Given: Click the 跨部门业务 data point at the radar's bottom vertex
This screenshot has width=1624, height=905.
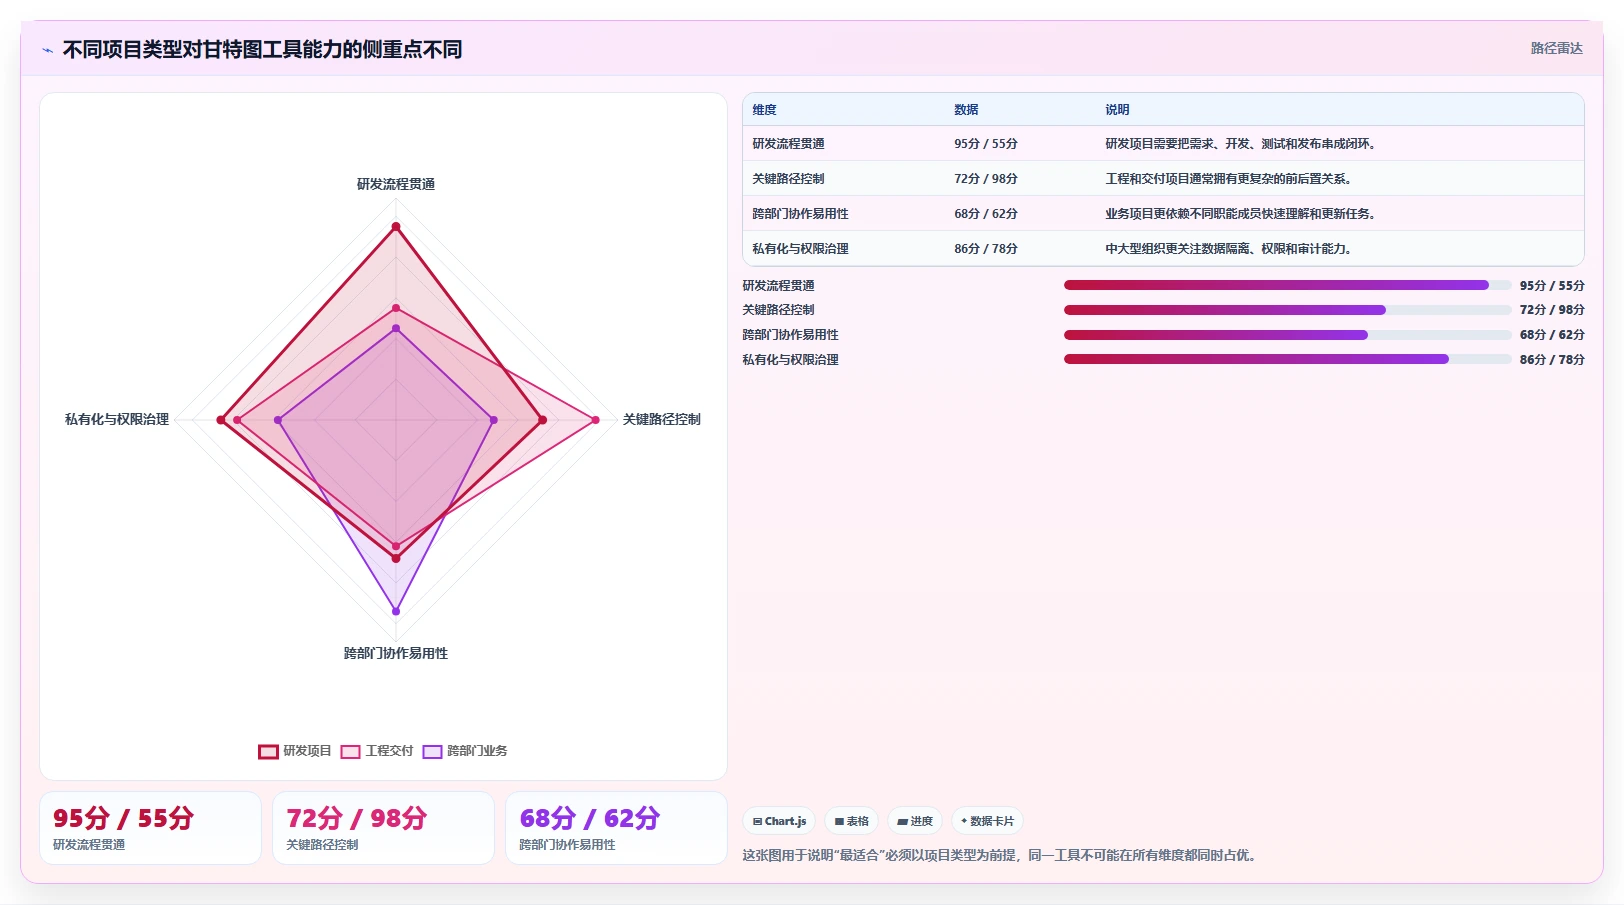Looking at the screenshot, I should pos(396,611).
